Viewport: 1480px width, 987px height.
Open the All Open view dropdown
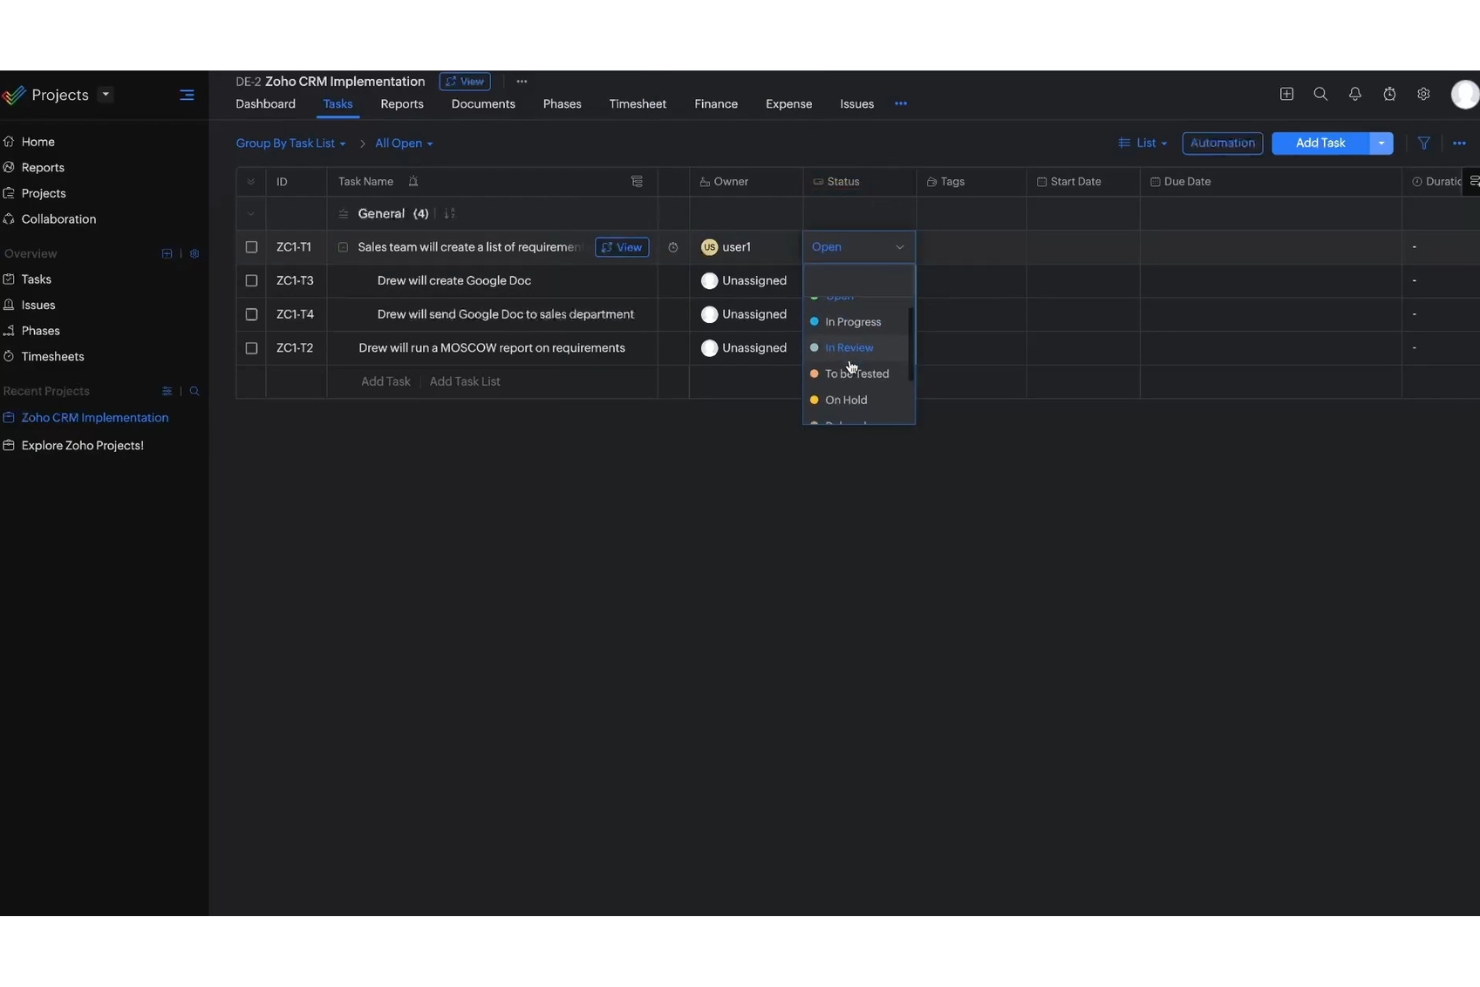[404, 143]
